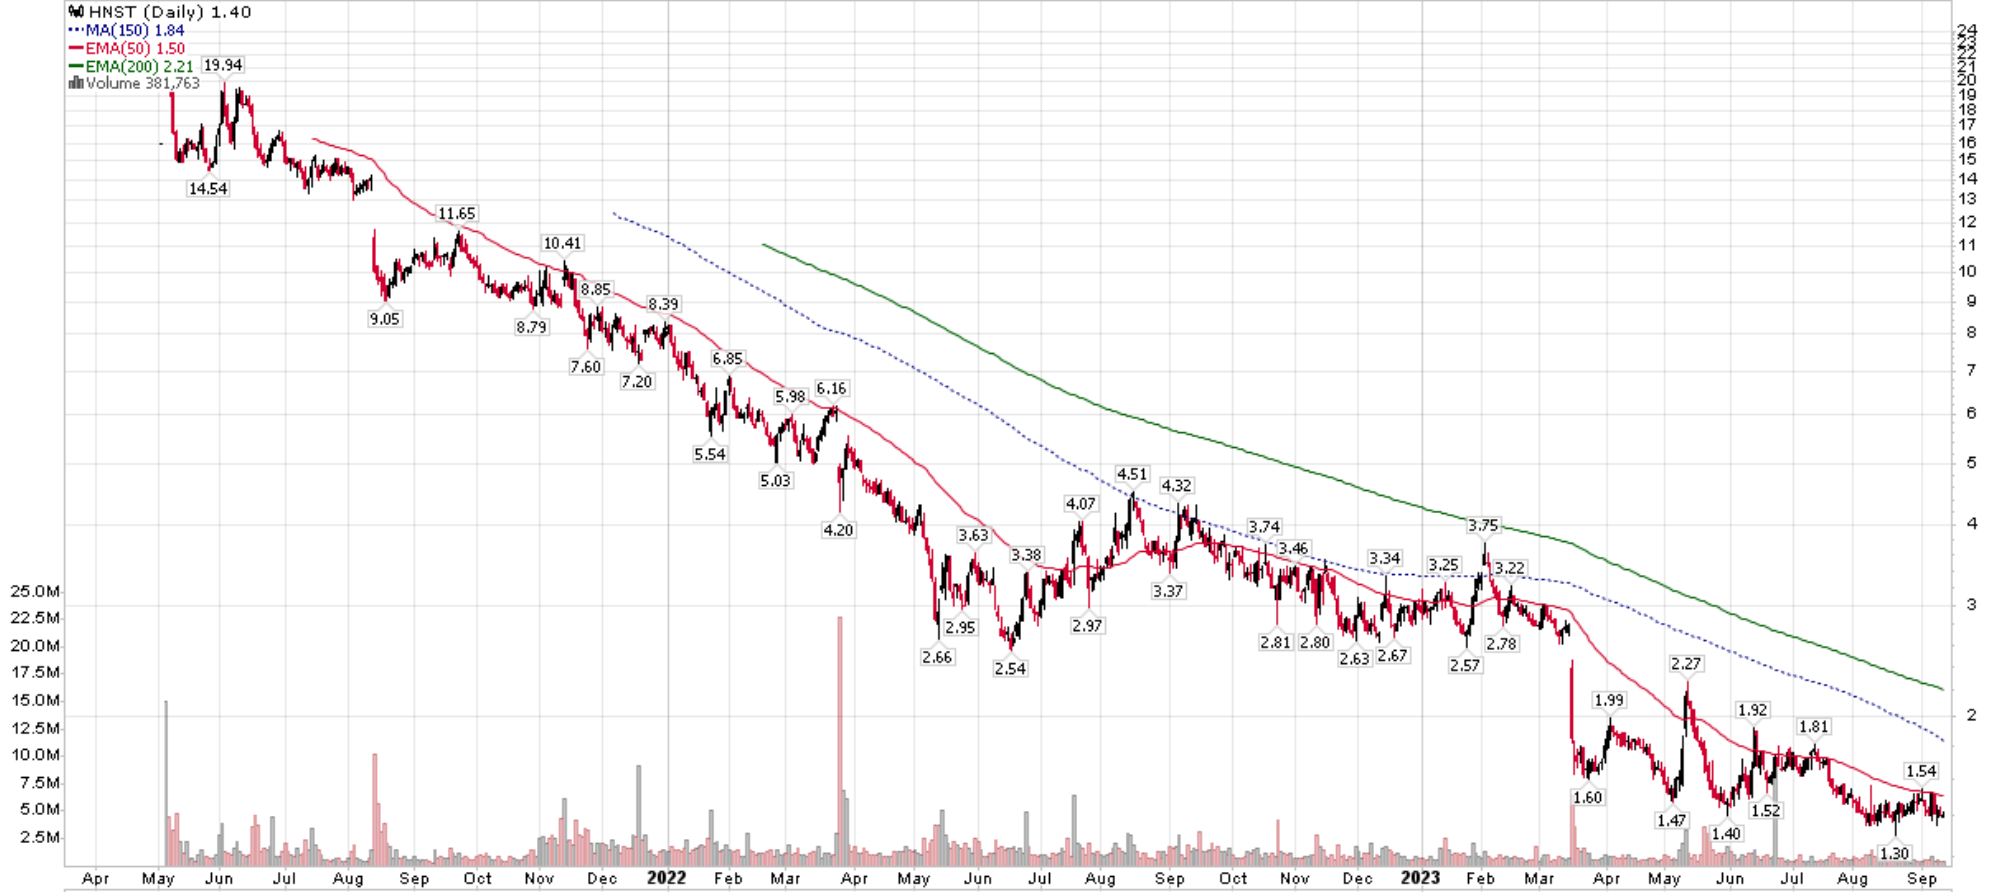This screenshot has height=892, width=1993.
Task: Select the 19.94 peak price label
Action: [x=222, y=65]
